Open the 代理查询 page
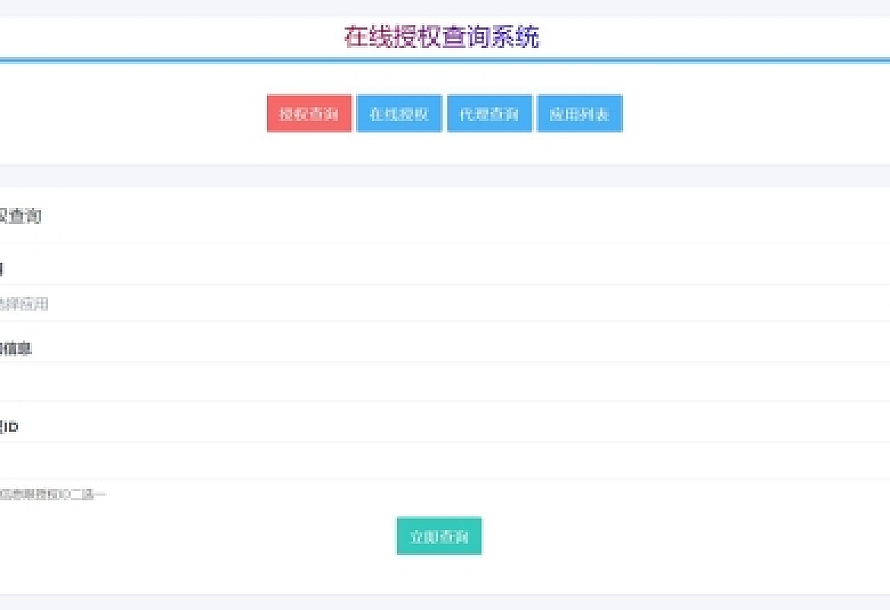The height and width of the screenshot is (610, 890). 489,113
